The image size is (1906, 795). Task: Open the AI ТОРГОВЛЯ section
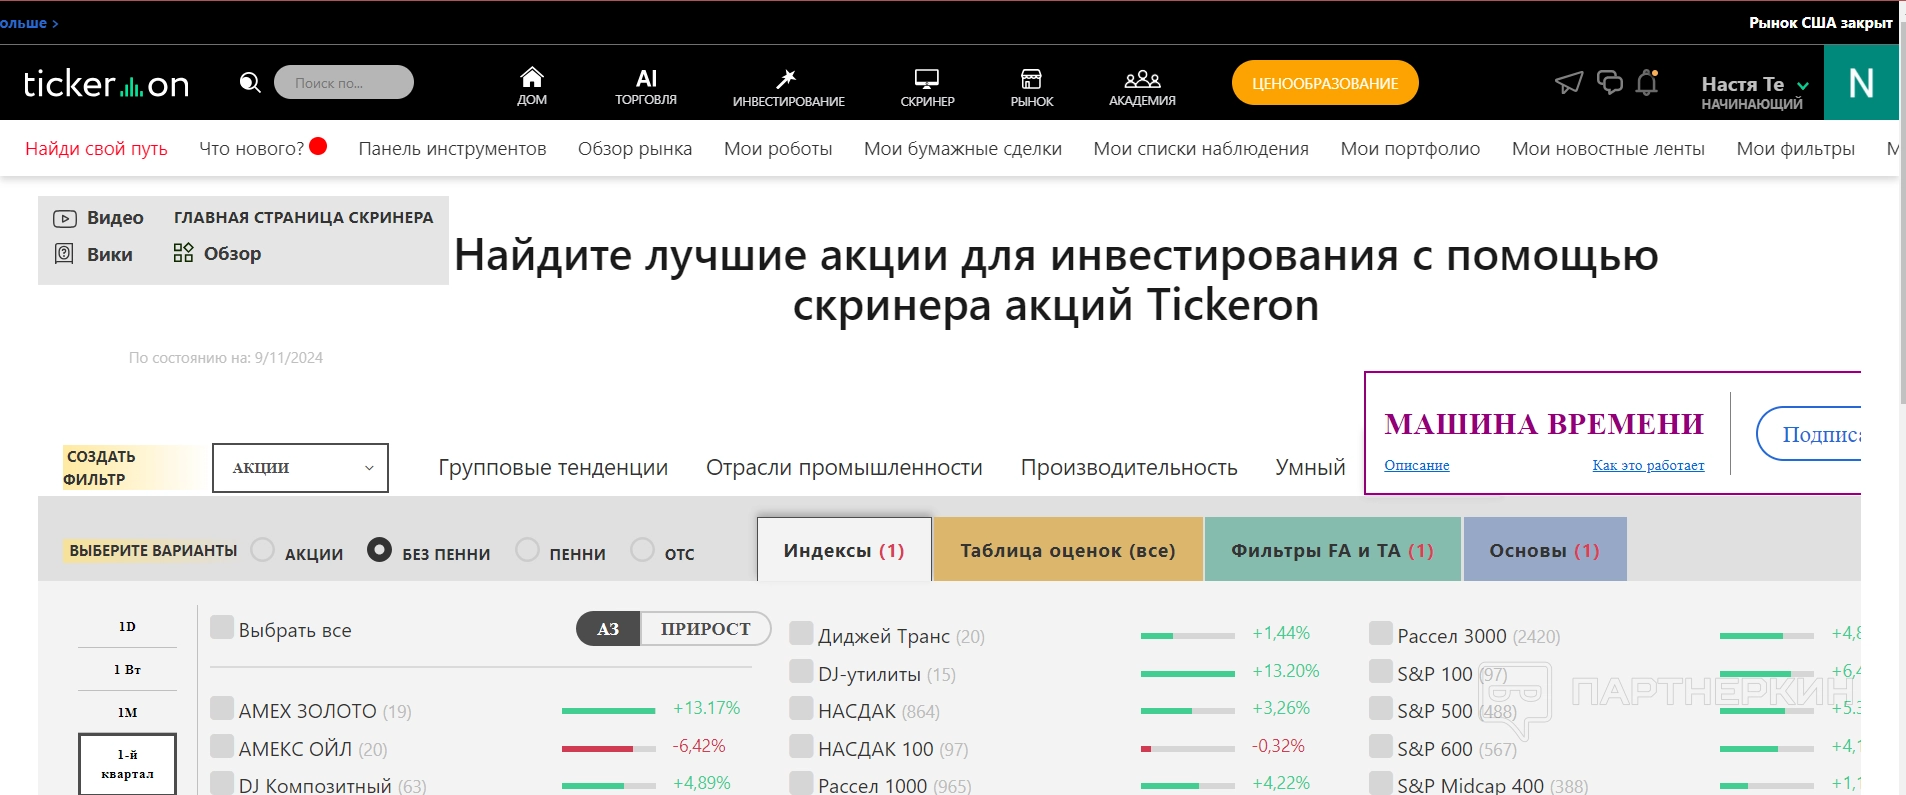click(646, 86)
